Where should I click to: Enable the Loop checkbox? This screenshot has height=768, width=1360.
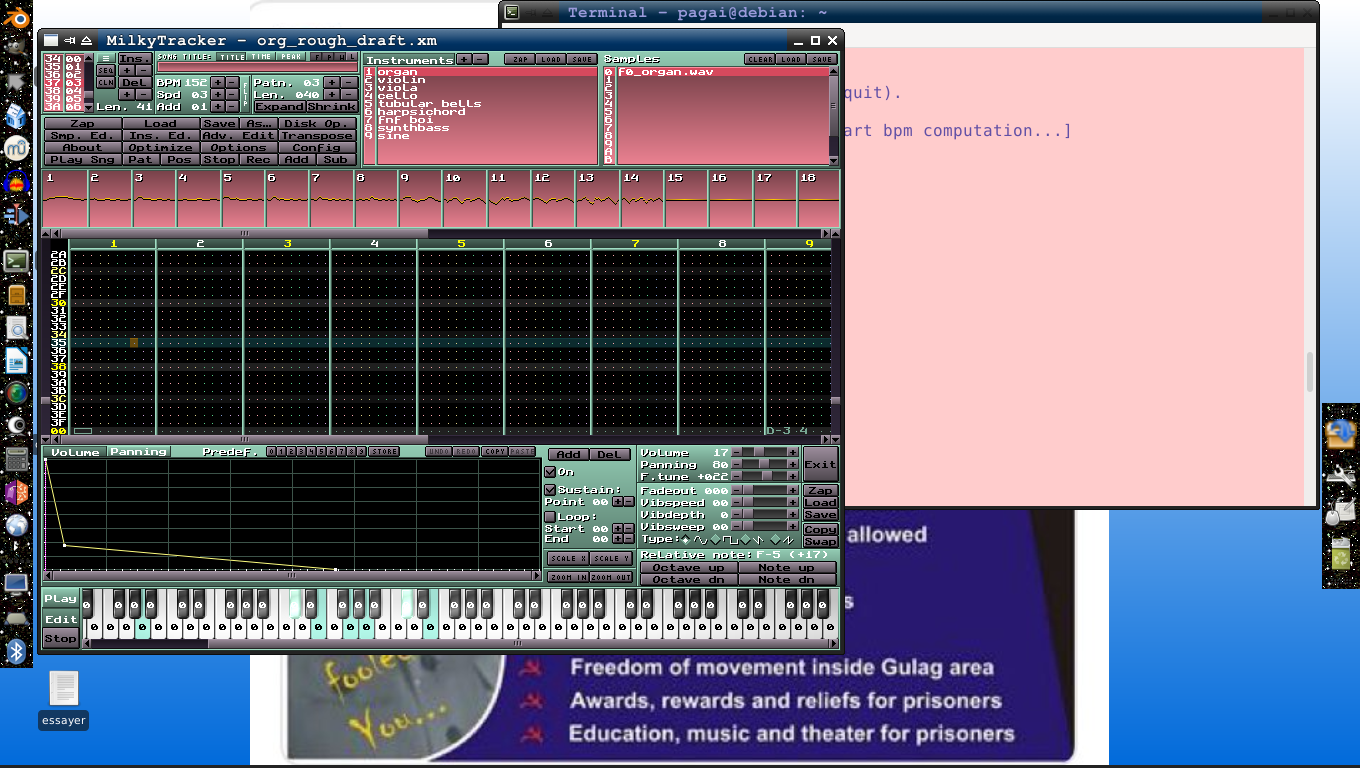tap(550, 517)
